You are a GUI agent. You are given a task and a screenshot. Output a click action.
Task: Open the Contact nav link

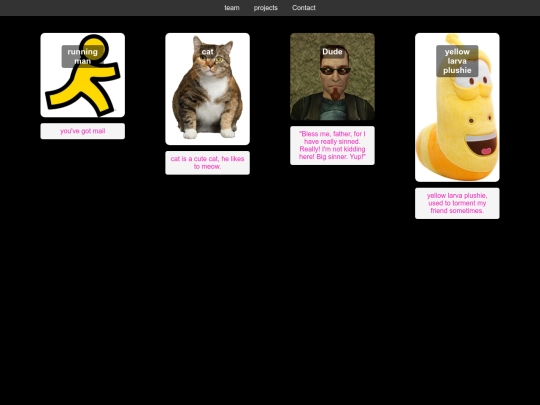304,8
